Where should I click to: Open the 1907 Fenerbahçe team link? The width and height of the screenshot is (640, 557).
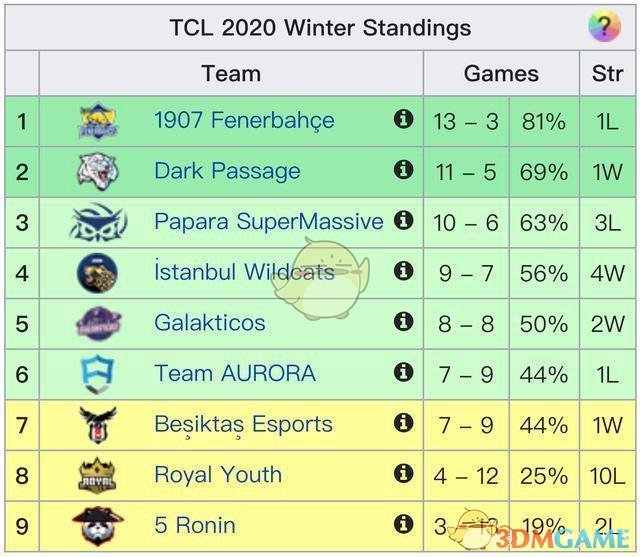click(244, 121)
